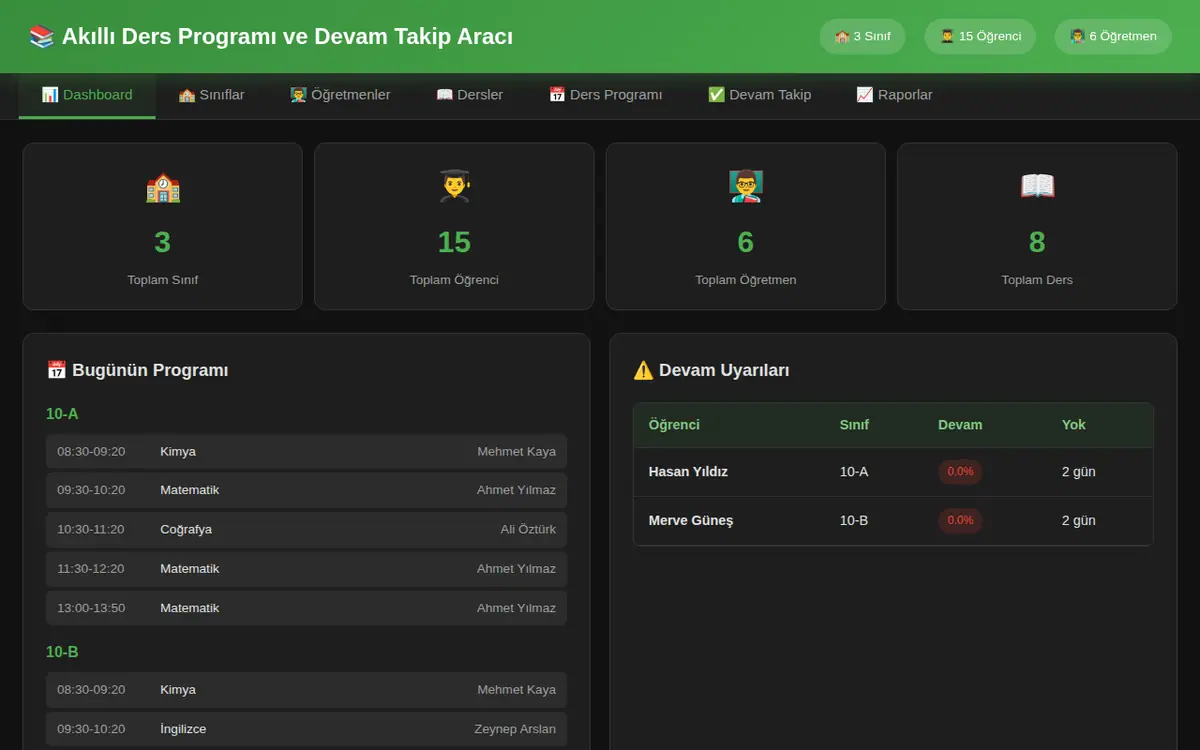Select the 09:30-10:20 İngilizce lesson row
Image resolution: width=1200 pixels, height=750 pixels.
(306, 729)
